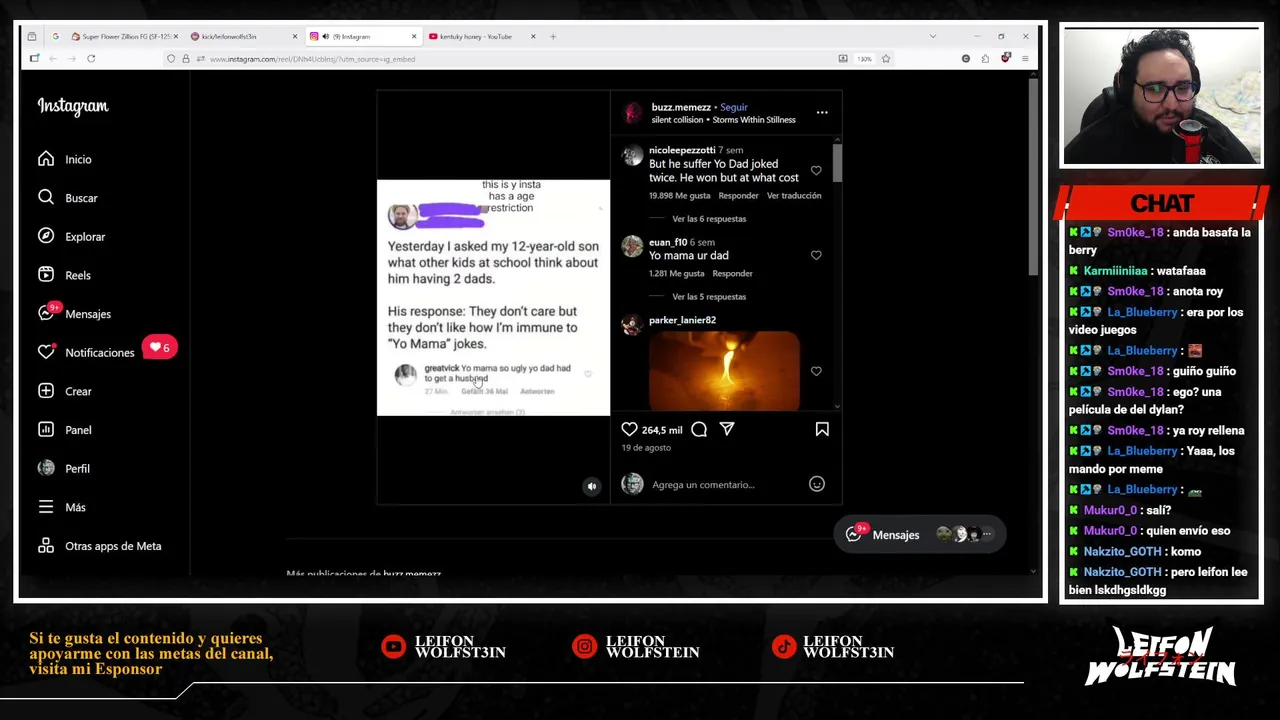The height and width of the screenshot is (720, 1280).
Task: Expand Ver las 6 respuestas
Action: [x=709, y=219]
